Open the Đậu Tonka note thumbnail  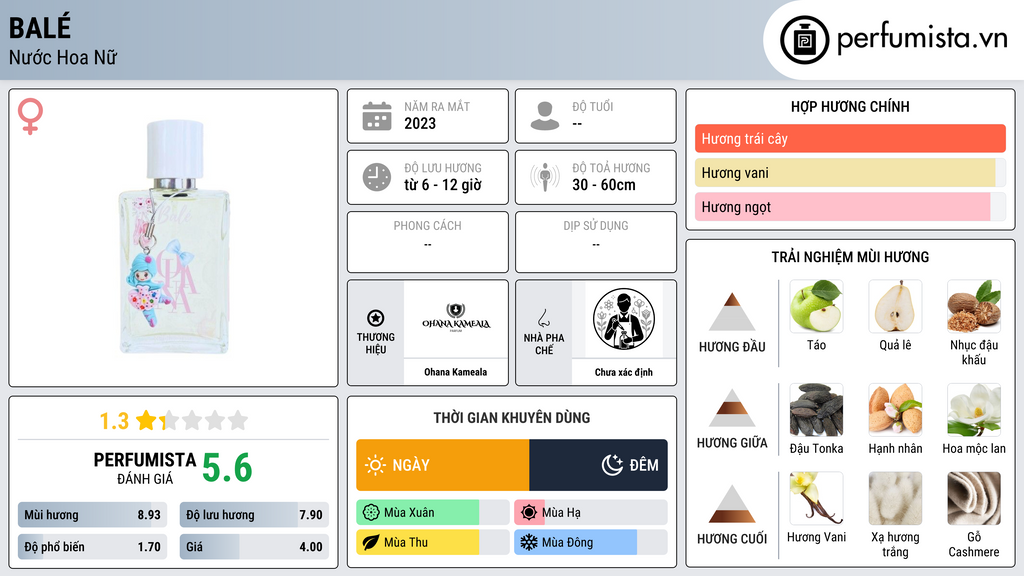click(816, 409)
